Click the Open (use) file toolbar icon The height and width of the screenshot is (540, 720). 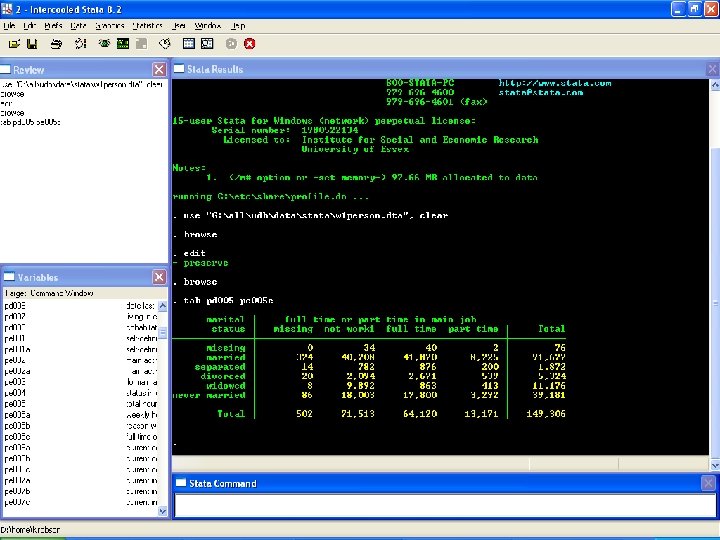tap(14, 44)
